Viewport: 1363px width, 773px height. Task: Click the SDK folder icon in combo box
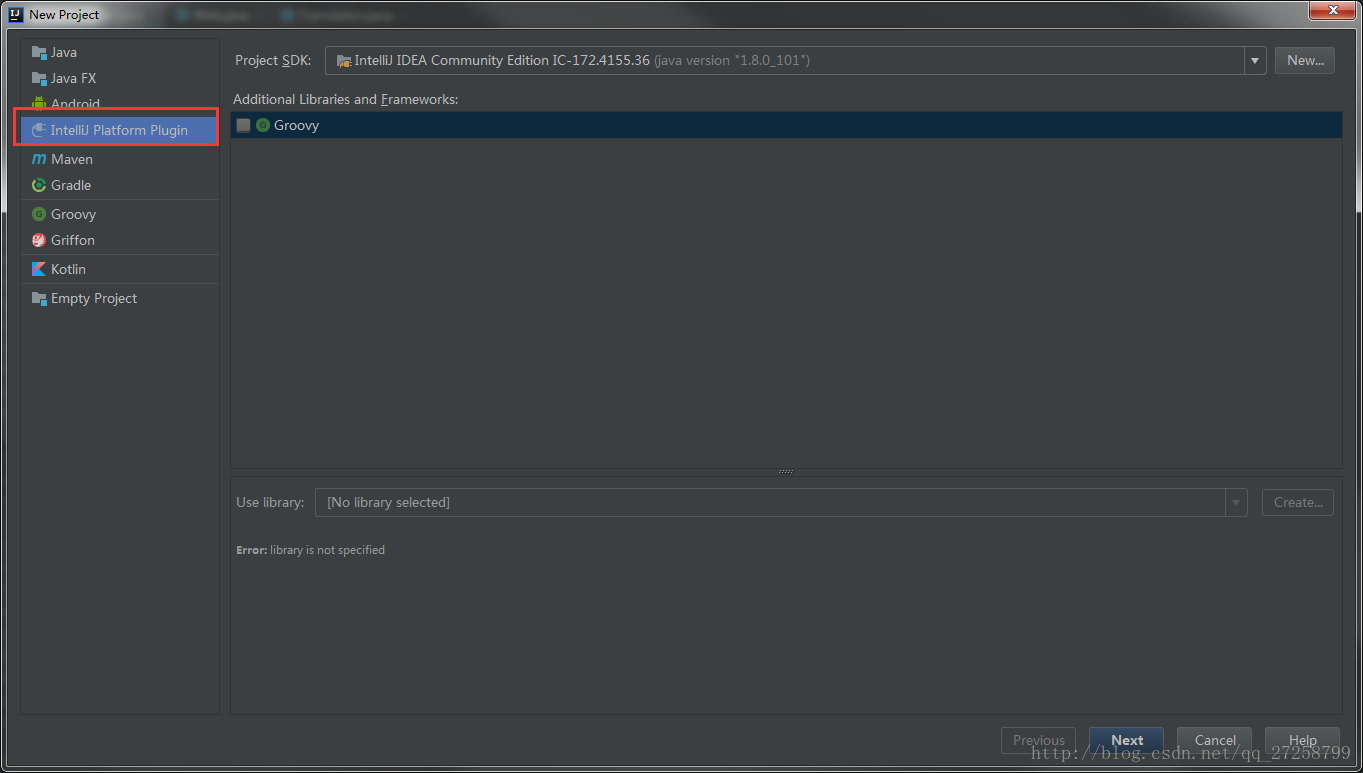click(344, 61)
